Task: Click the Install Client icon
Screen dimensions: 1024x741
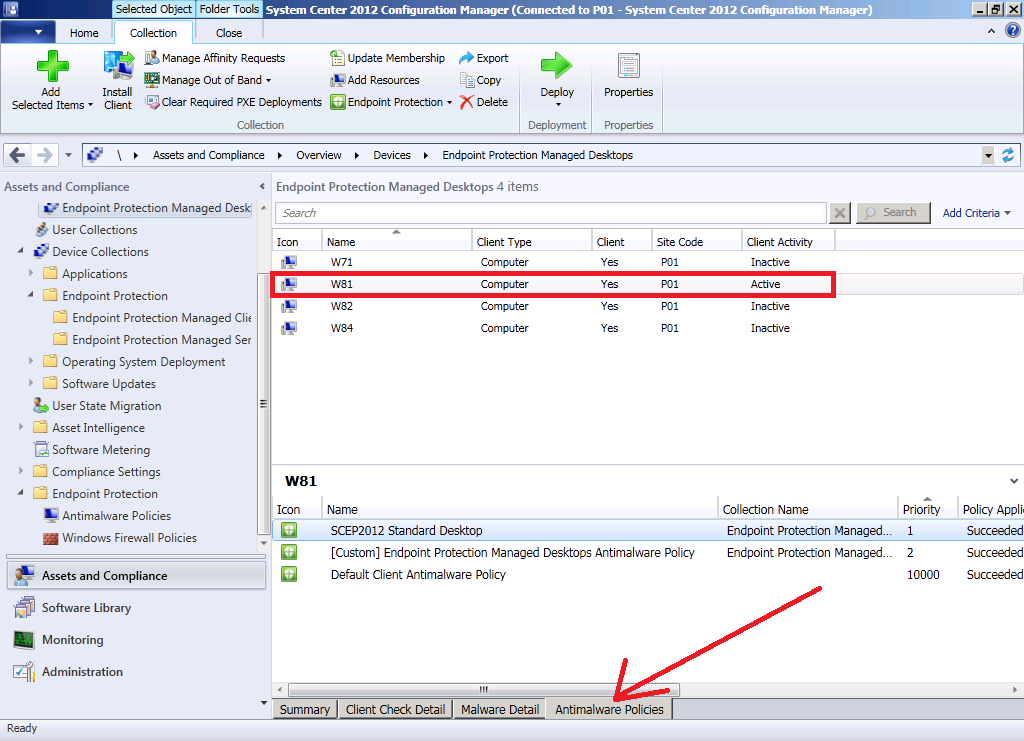Action: tap(118, 66)
